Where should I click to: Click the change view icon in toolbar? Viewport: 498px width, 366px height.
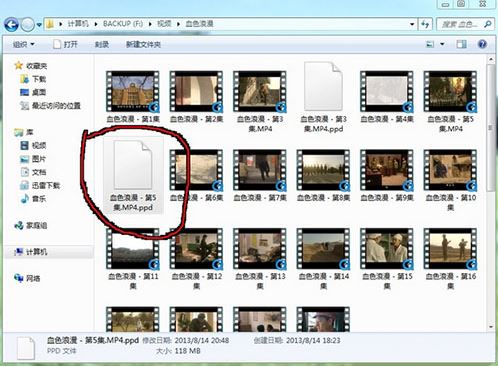coord(430,44)
